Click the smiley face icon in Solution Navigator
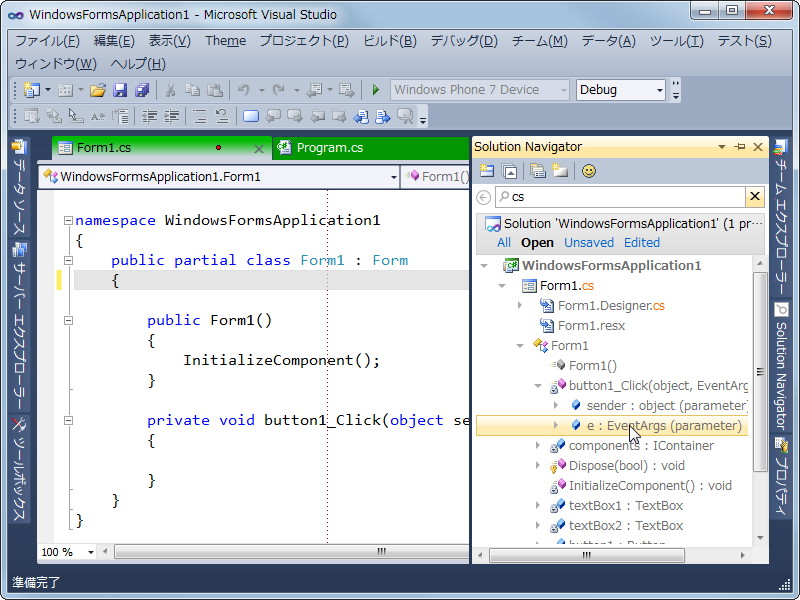The image size is (800, 600). (x=589, y=171)
